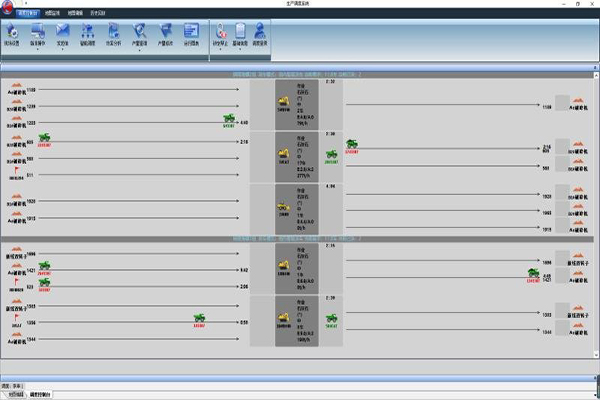Click the clipboard icon in the ribbon
Viewport: 600px width, 400px height.
click(x=240, y=31)
